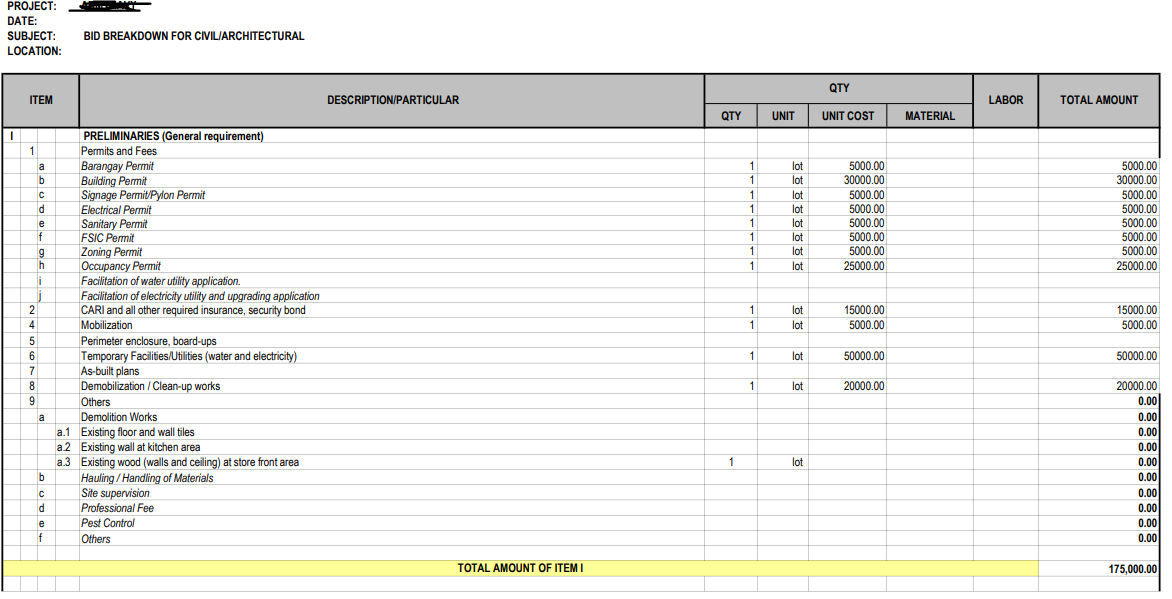
Task: Select the Building Permit description
Action: (x=114, y=181)
